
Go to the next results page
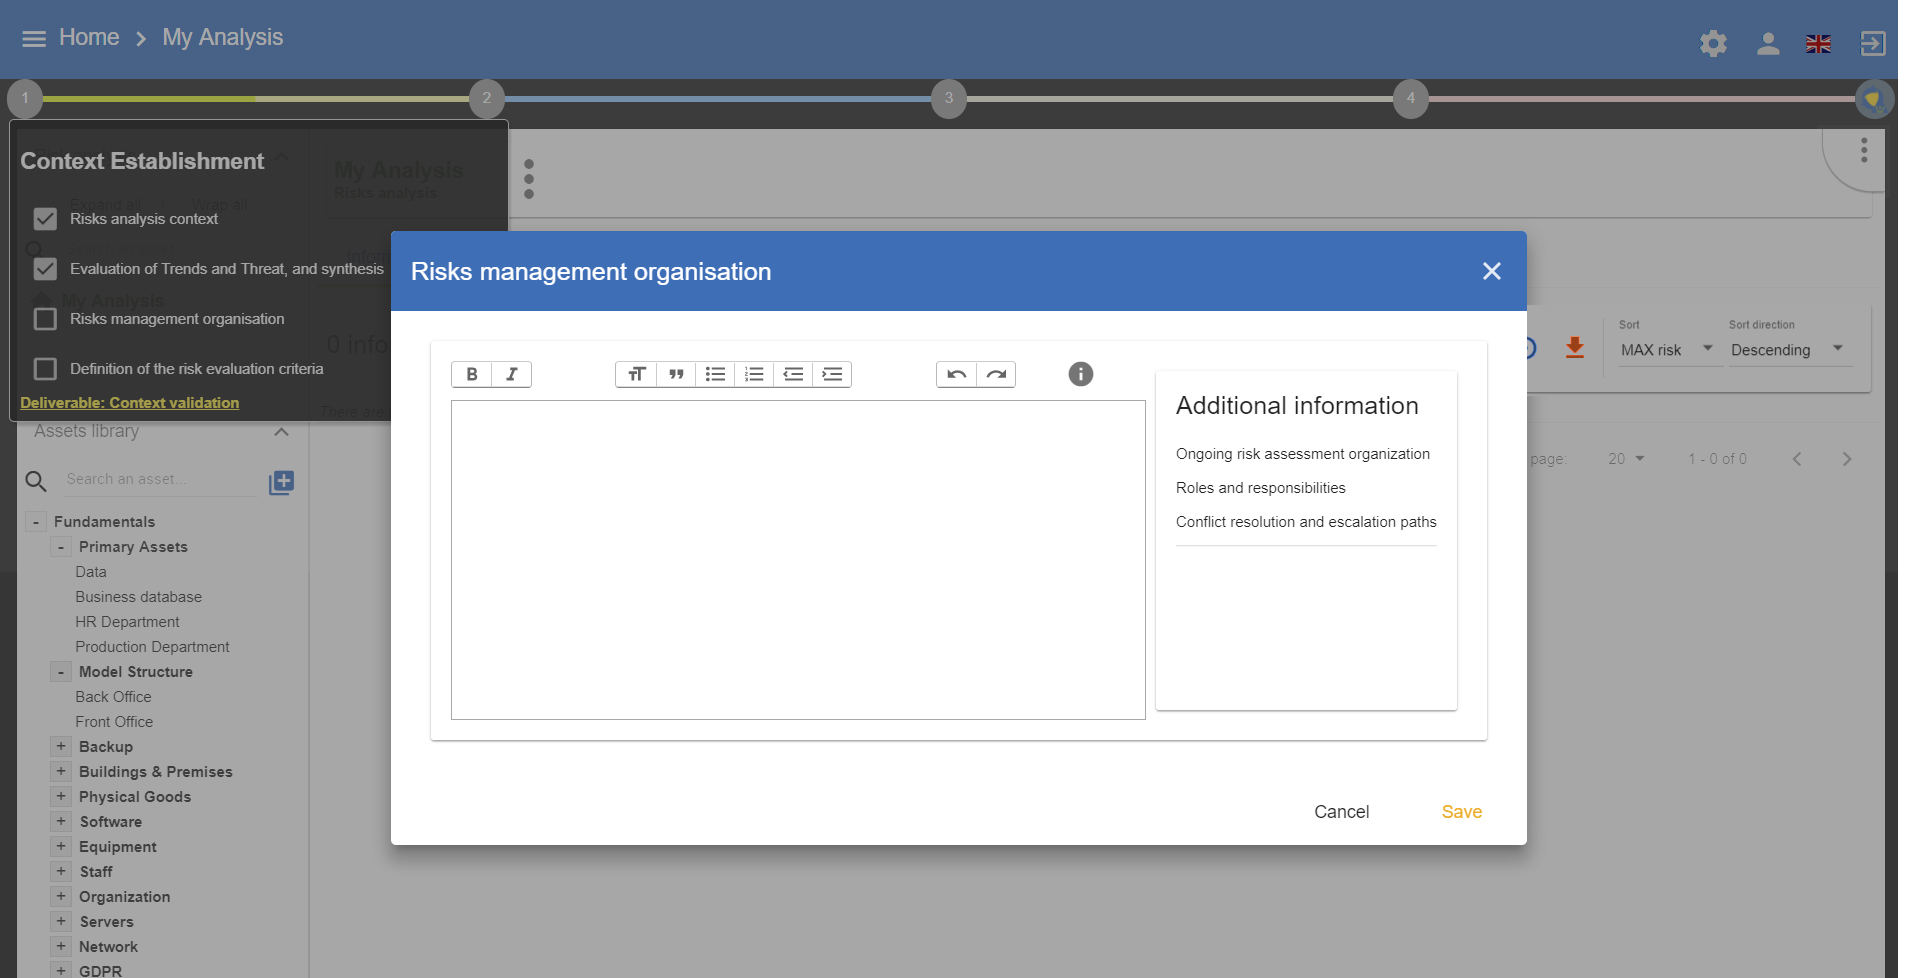click(1847, 459)
